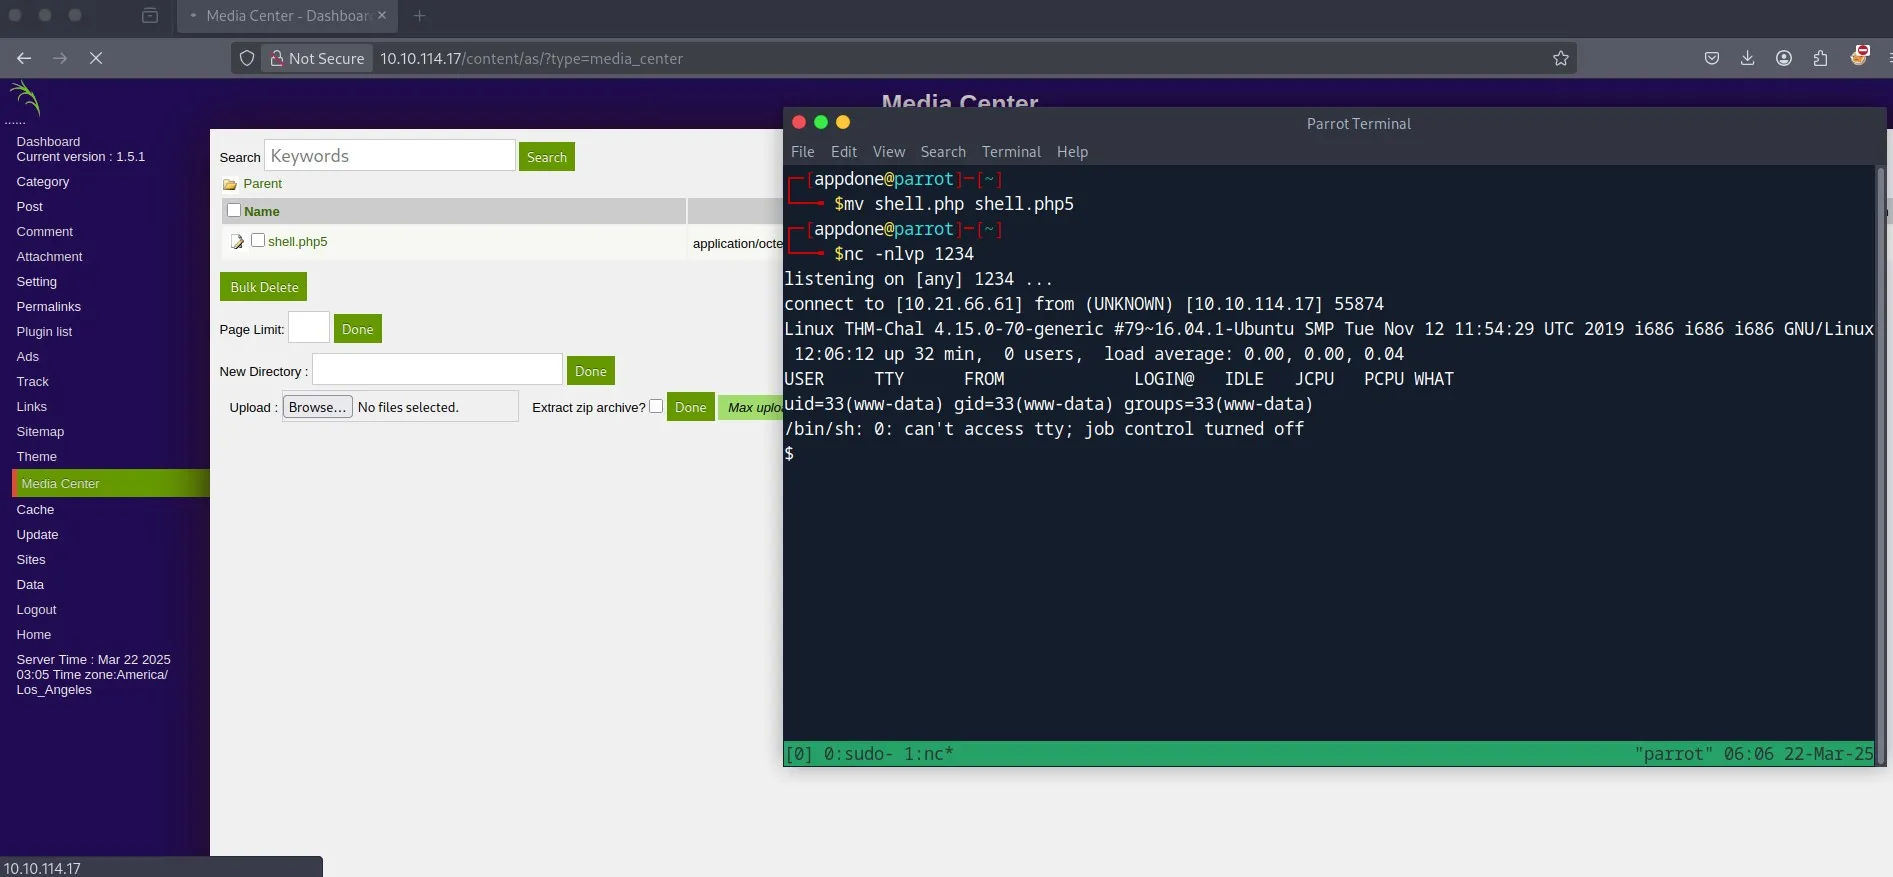Open the File menu in Parrot Terminal
Viewport: 1893px width, 877px height.
pyautogui.click(x=803, y=152)
